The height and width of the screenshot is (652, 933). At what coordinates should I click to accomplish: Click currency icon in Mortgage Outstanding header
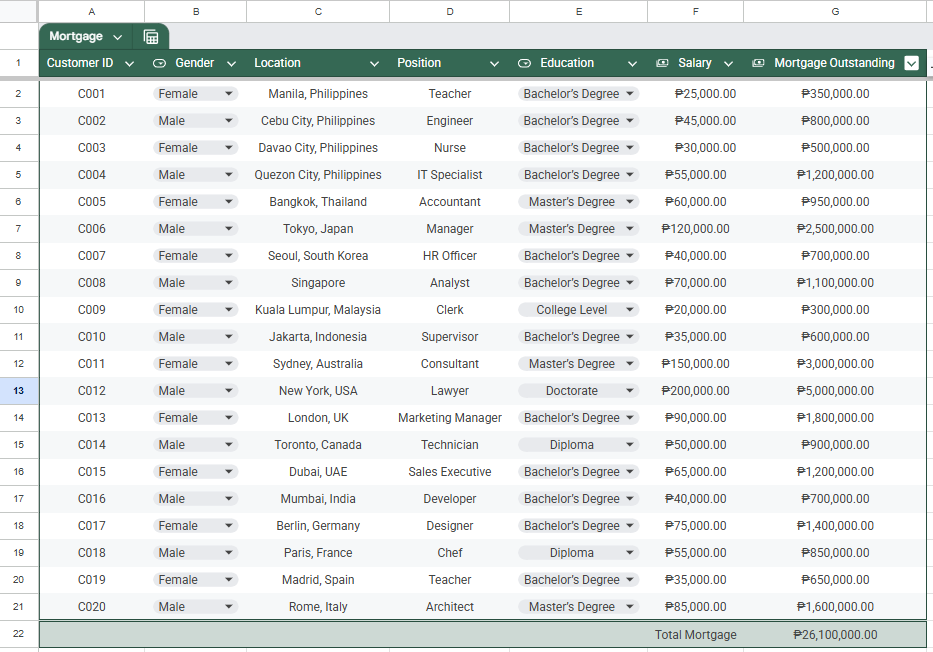coord(758,63)
